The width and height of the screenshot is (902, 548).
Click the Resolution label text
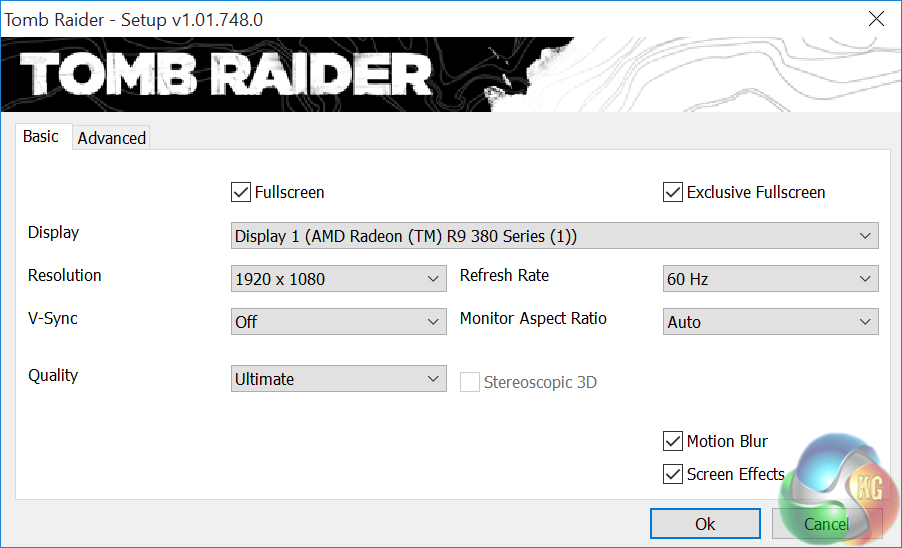[x=64, y=275]
